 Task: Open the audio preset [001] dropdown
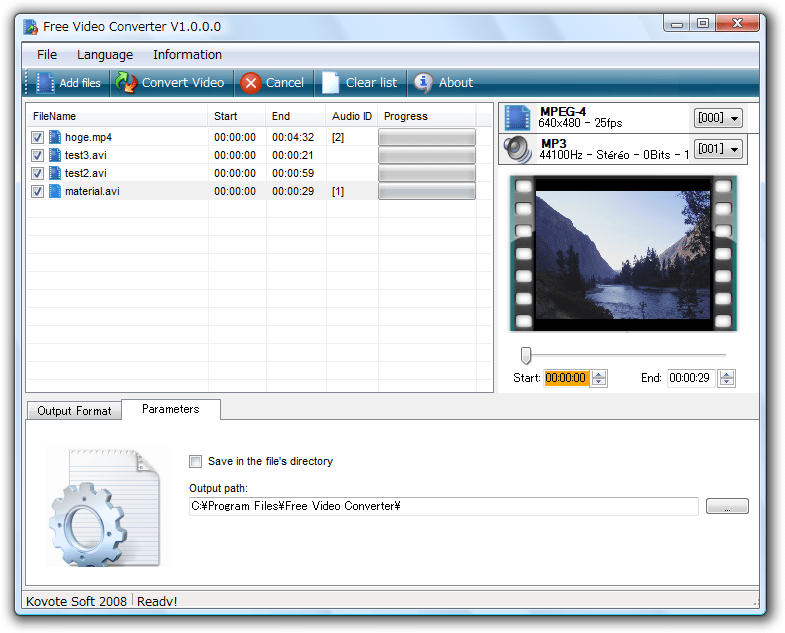pos(718,149)
